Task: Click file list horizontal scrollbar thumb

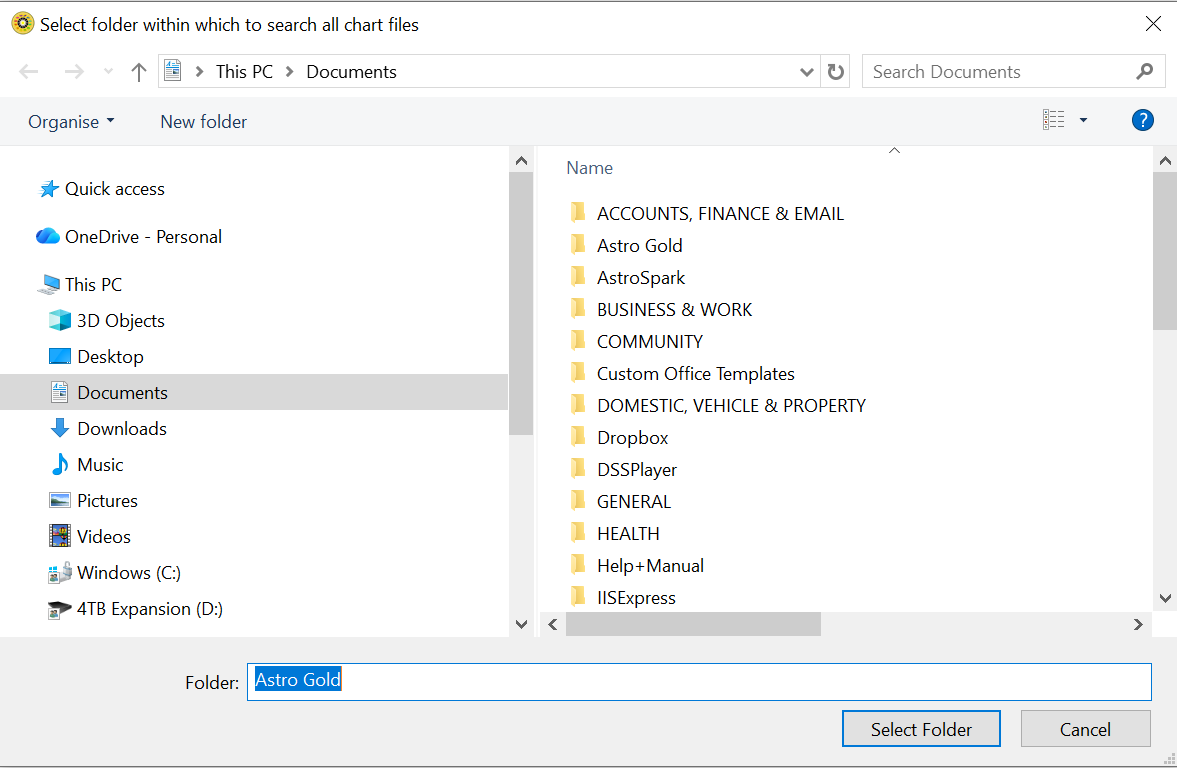Action: click(693, 625)
